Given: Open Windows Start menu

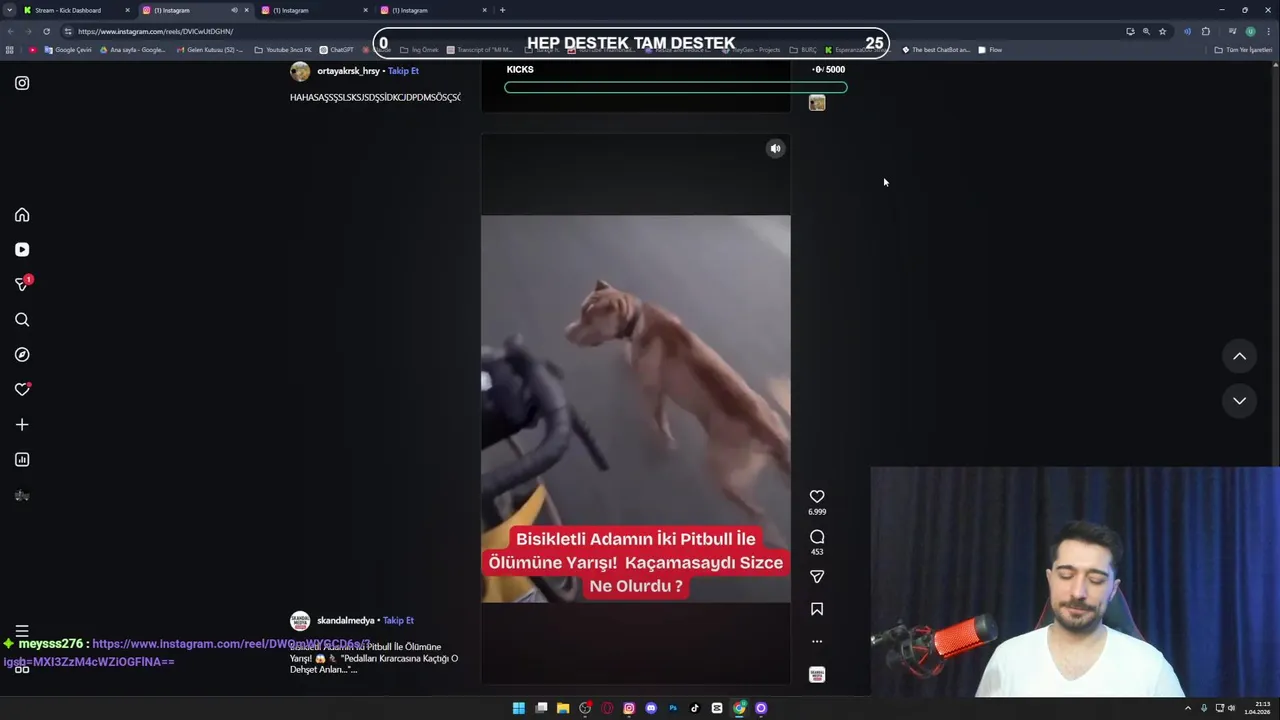Looking at the screenshot, I should pyautogui.click(x=519, y=708).
